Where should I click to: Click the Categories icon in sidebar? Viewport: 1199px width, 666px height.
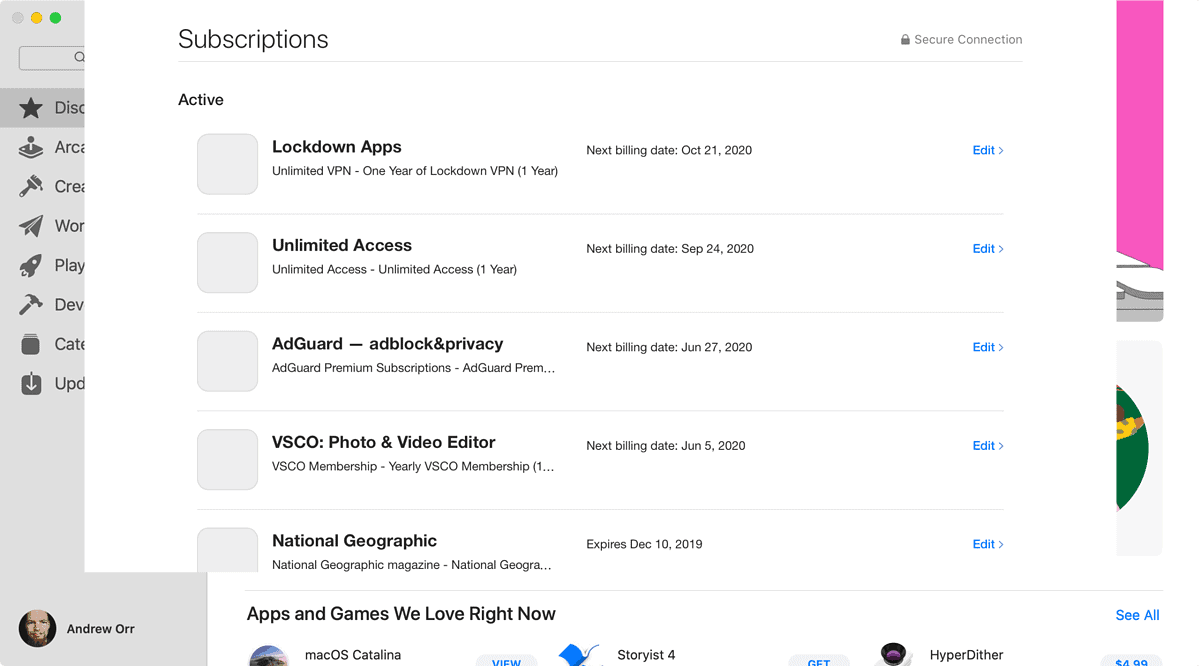click(32, 344)
